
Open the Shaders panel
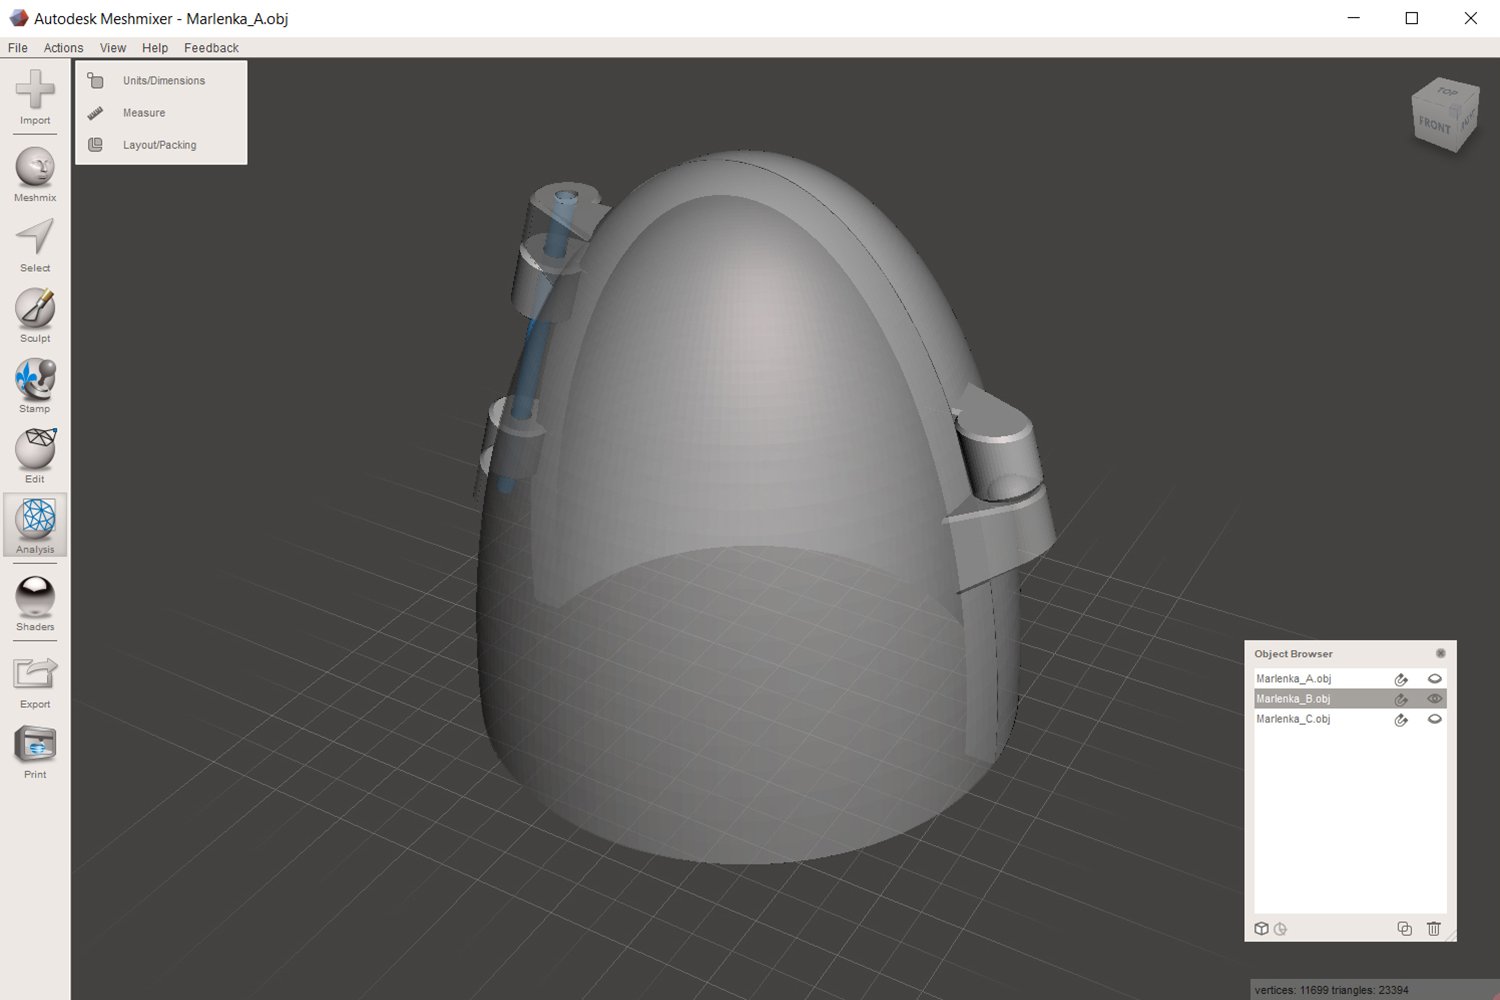coord(35,604)
